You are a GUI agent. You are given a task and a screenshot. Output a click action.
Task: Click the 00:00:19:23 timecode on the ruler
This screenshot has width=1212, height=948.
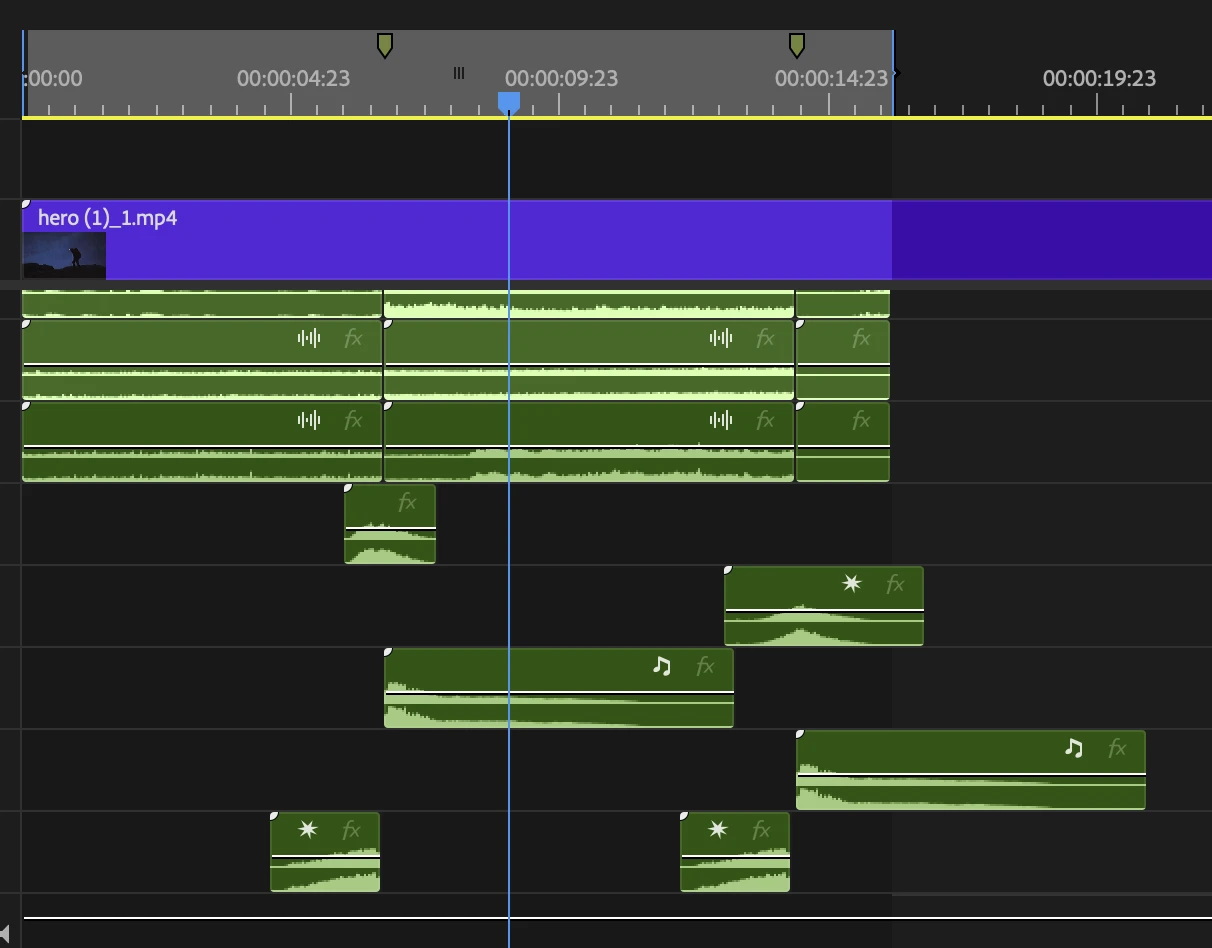coord(1099,78)
